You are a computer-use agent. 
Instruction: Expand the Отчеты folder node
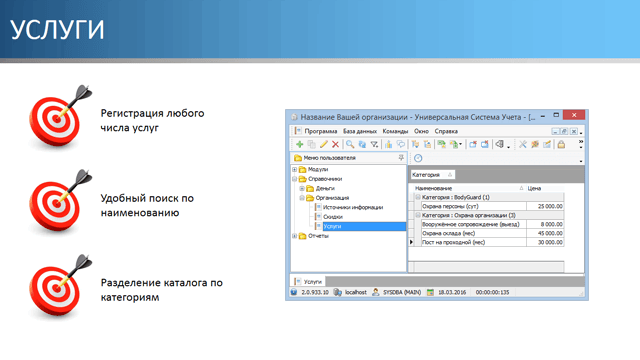[x=294, y=236]
